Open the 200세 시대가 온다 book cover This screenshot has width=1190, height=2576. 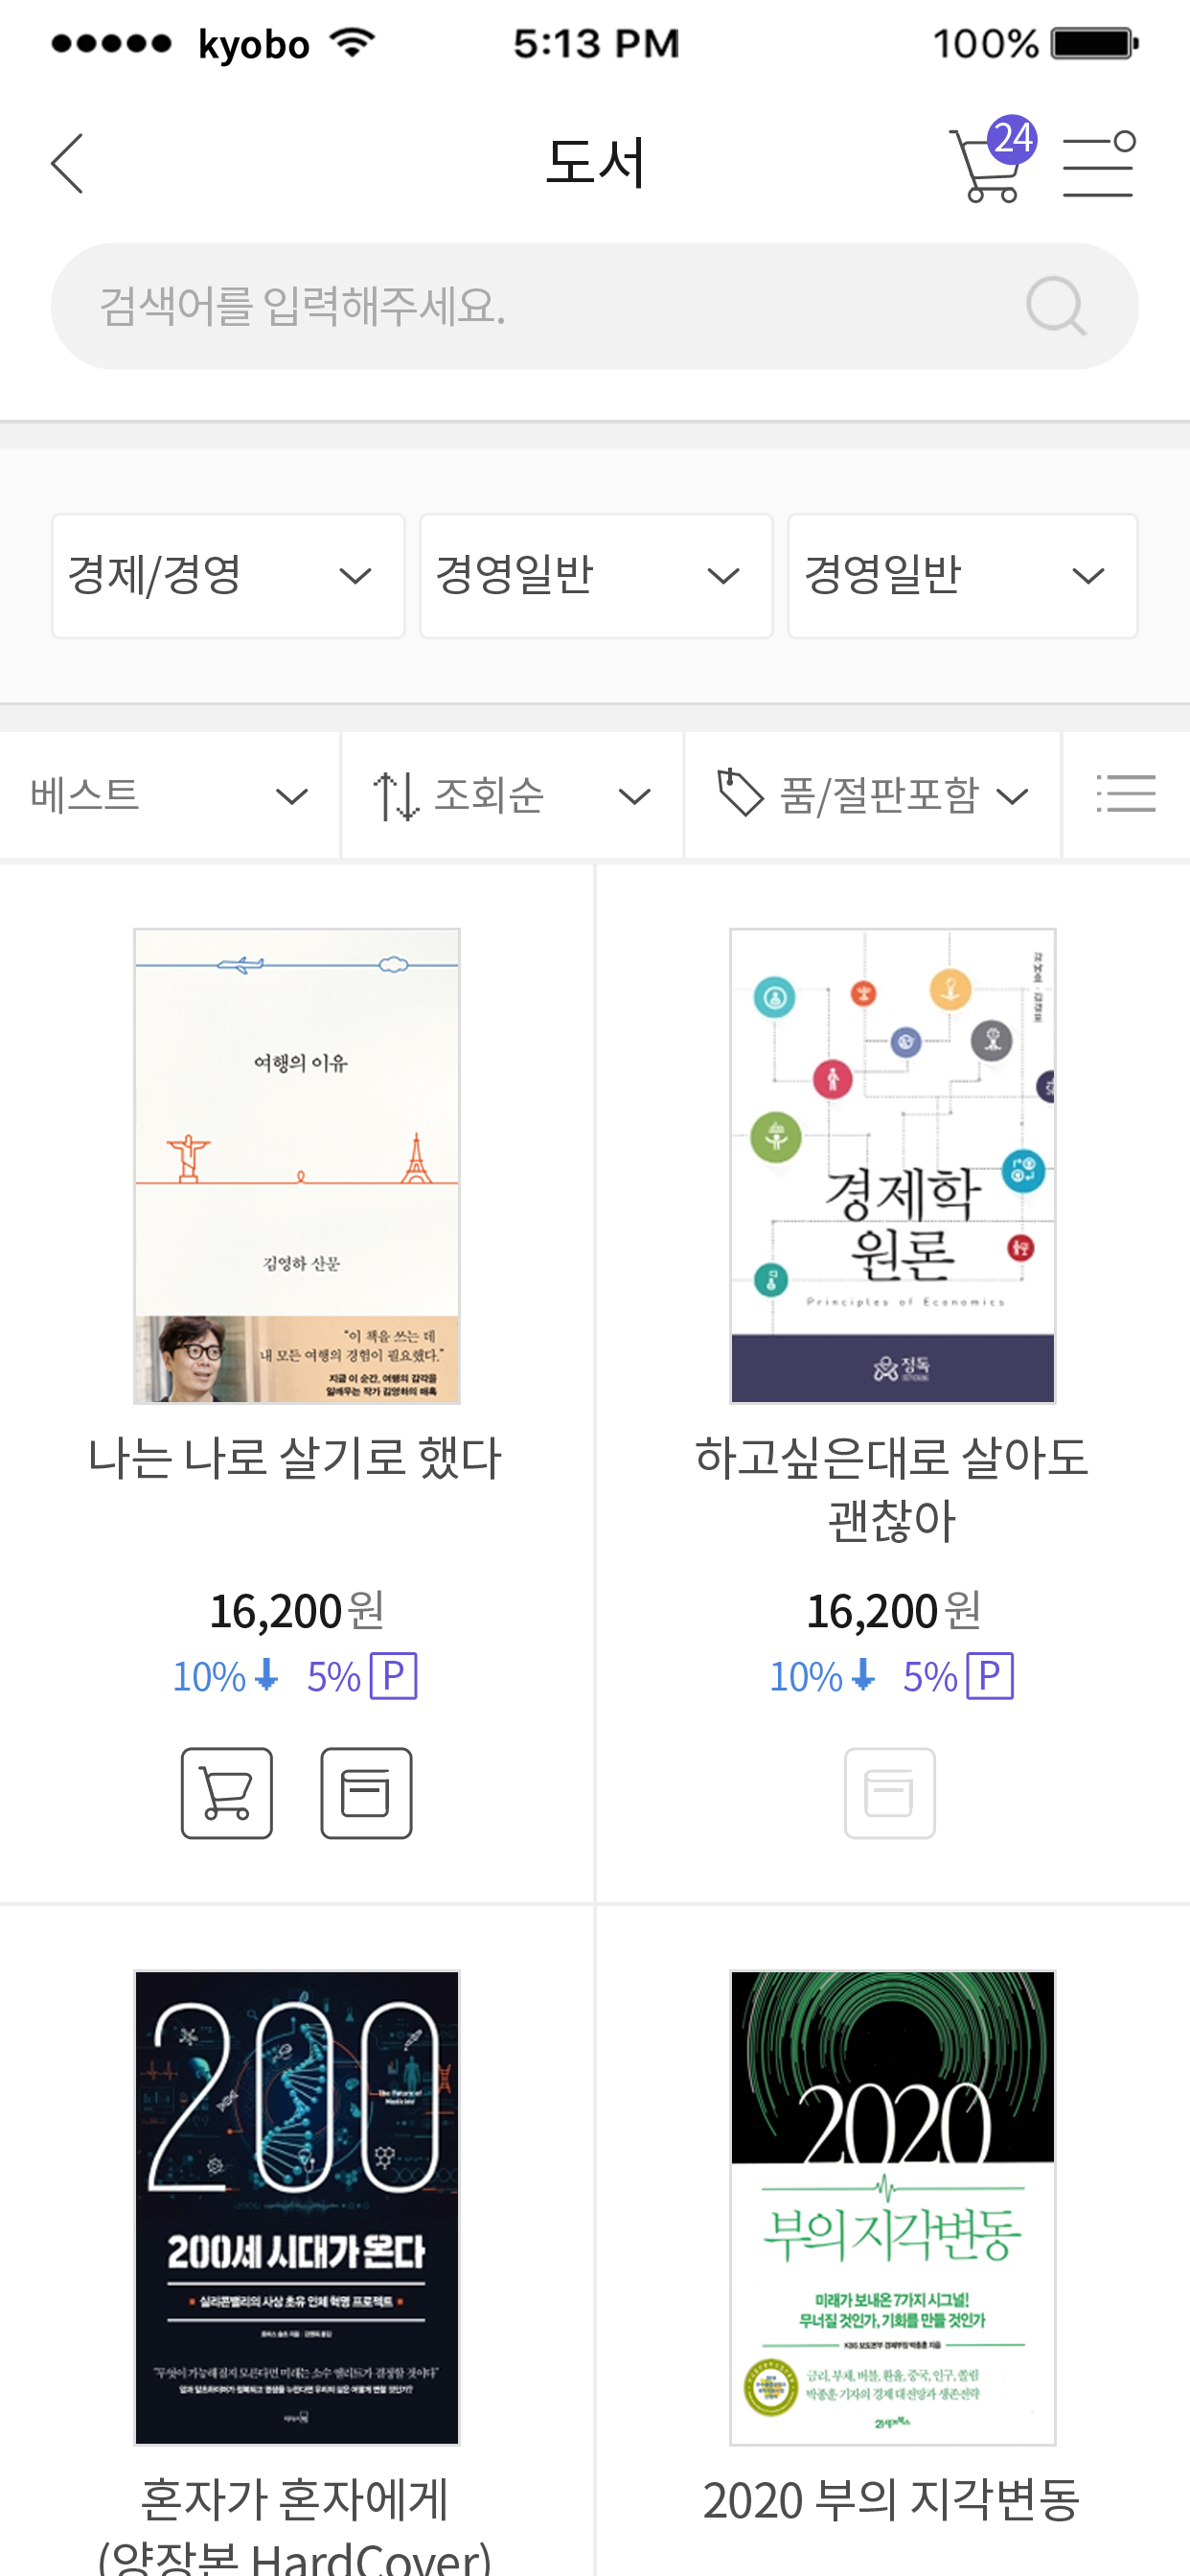(x=297, y=2207)
